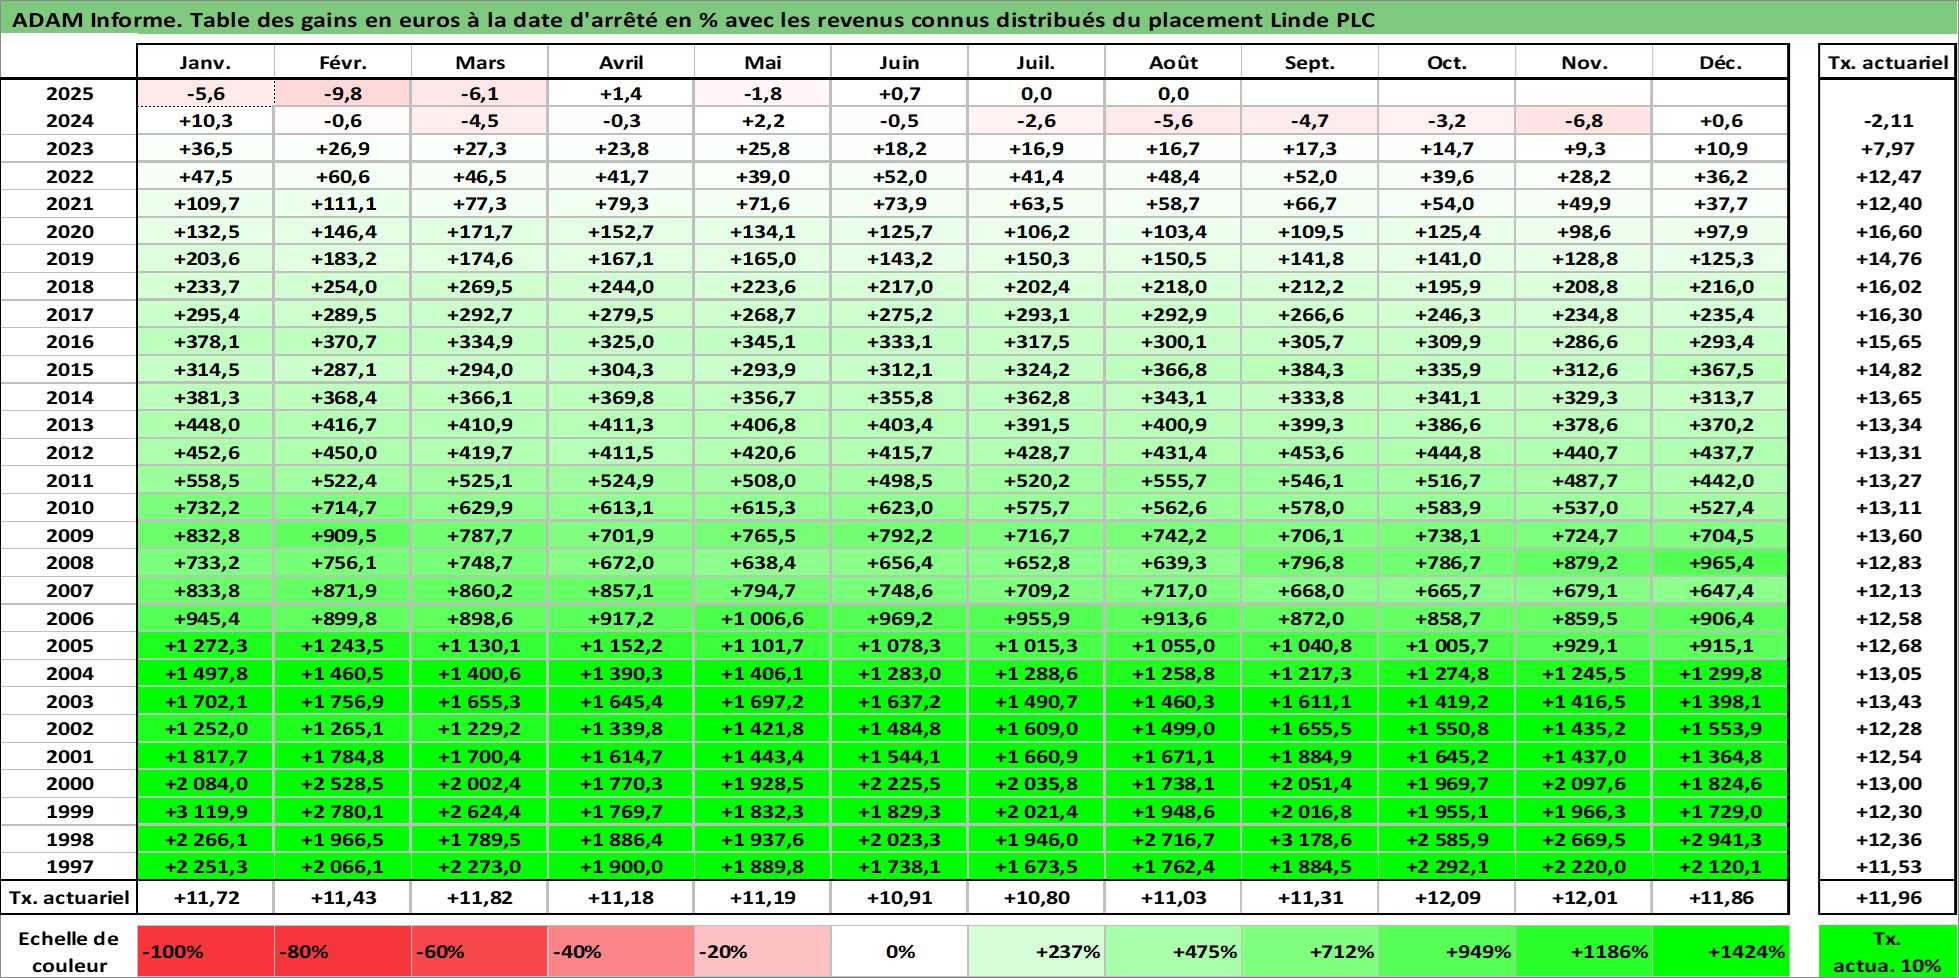The width and height of the screenshot is (1959, 978).
Task: Select the 2005 row label
Action: coord(70,646)
